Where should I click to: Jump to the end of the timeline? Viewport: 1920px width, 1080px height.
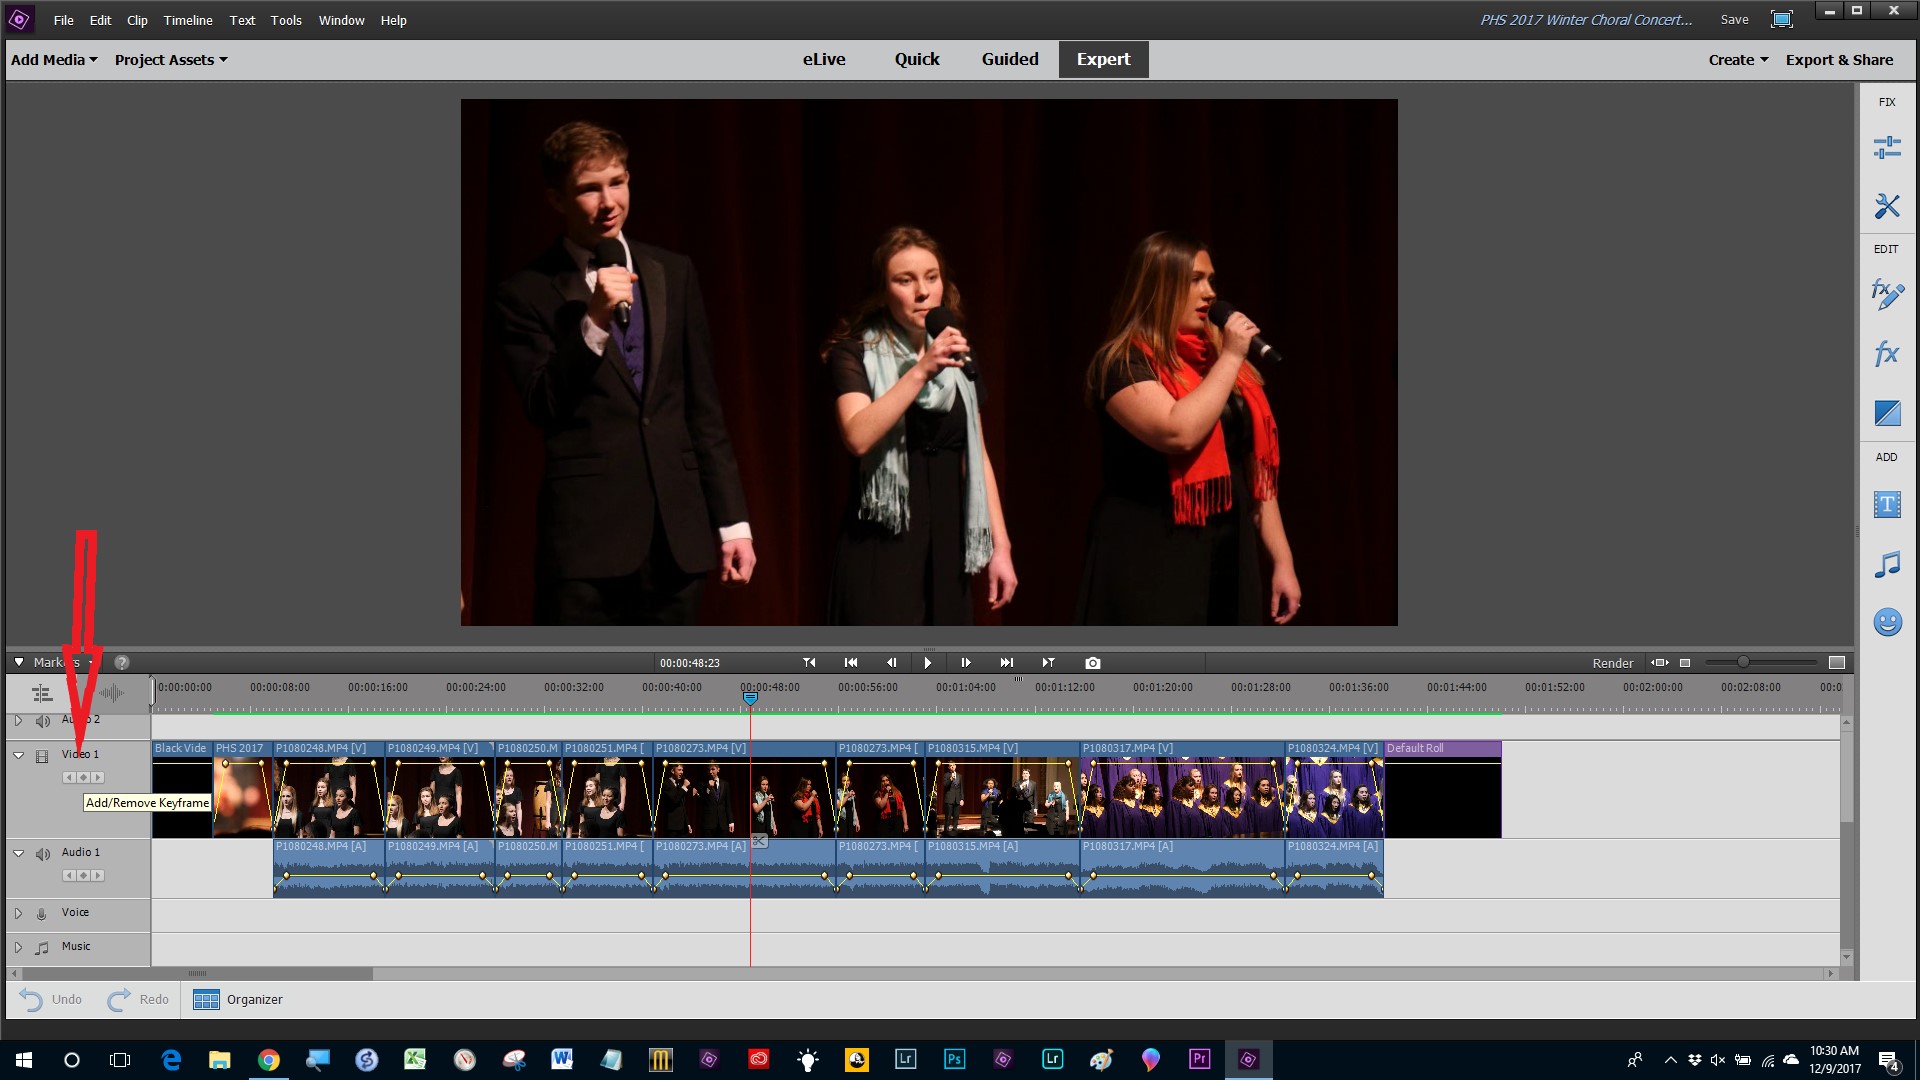[x=1007, y=663]
